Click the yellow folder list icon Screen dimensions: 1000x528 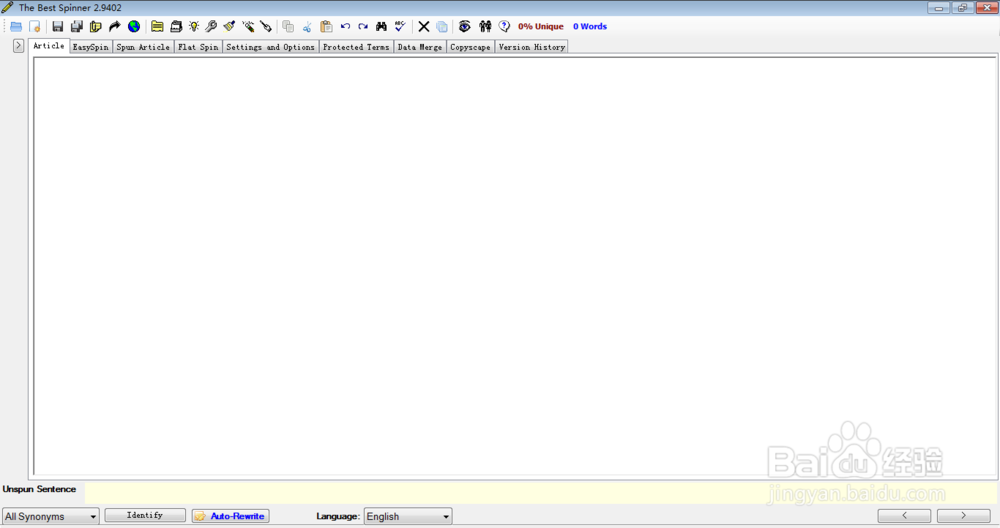[x=157, y=27]
